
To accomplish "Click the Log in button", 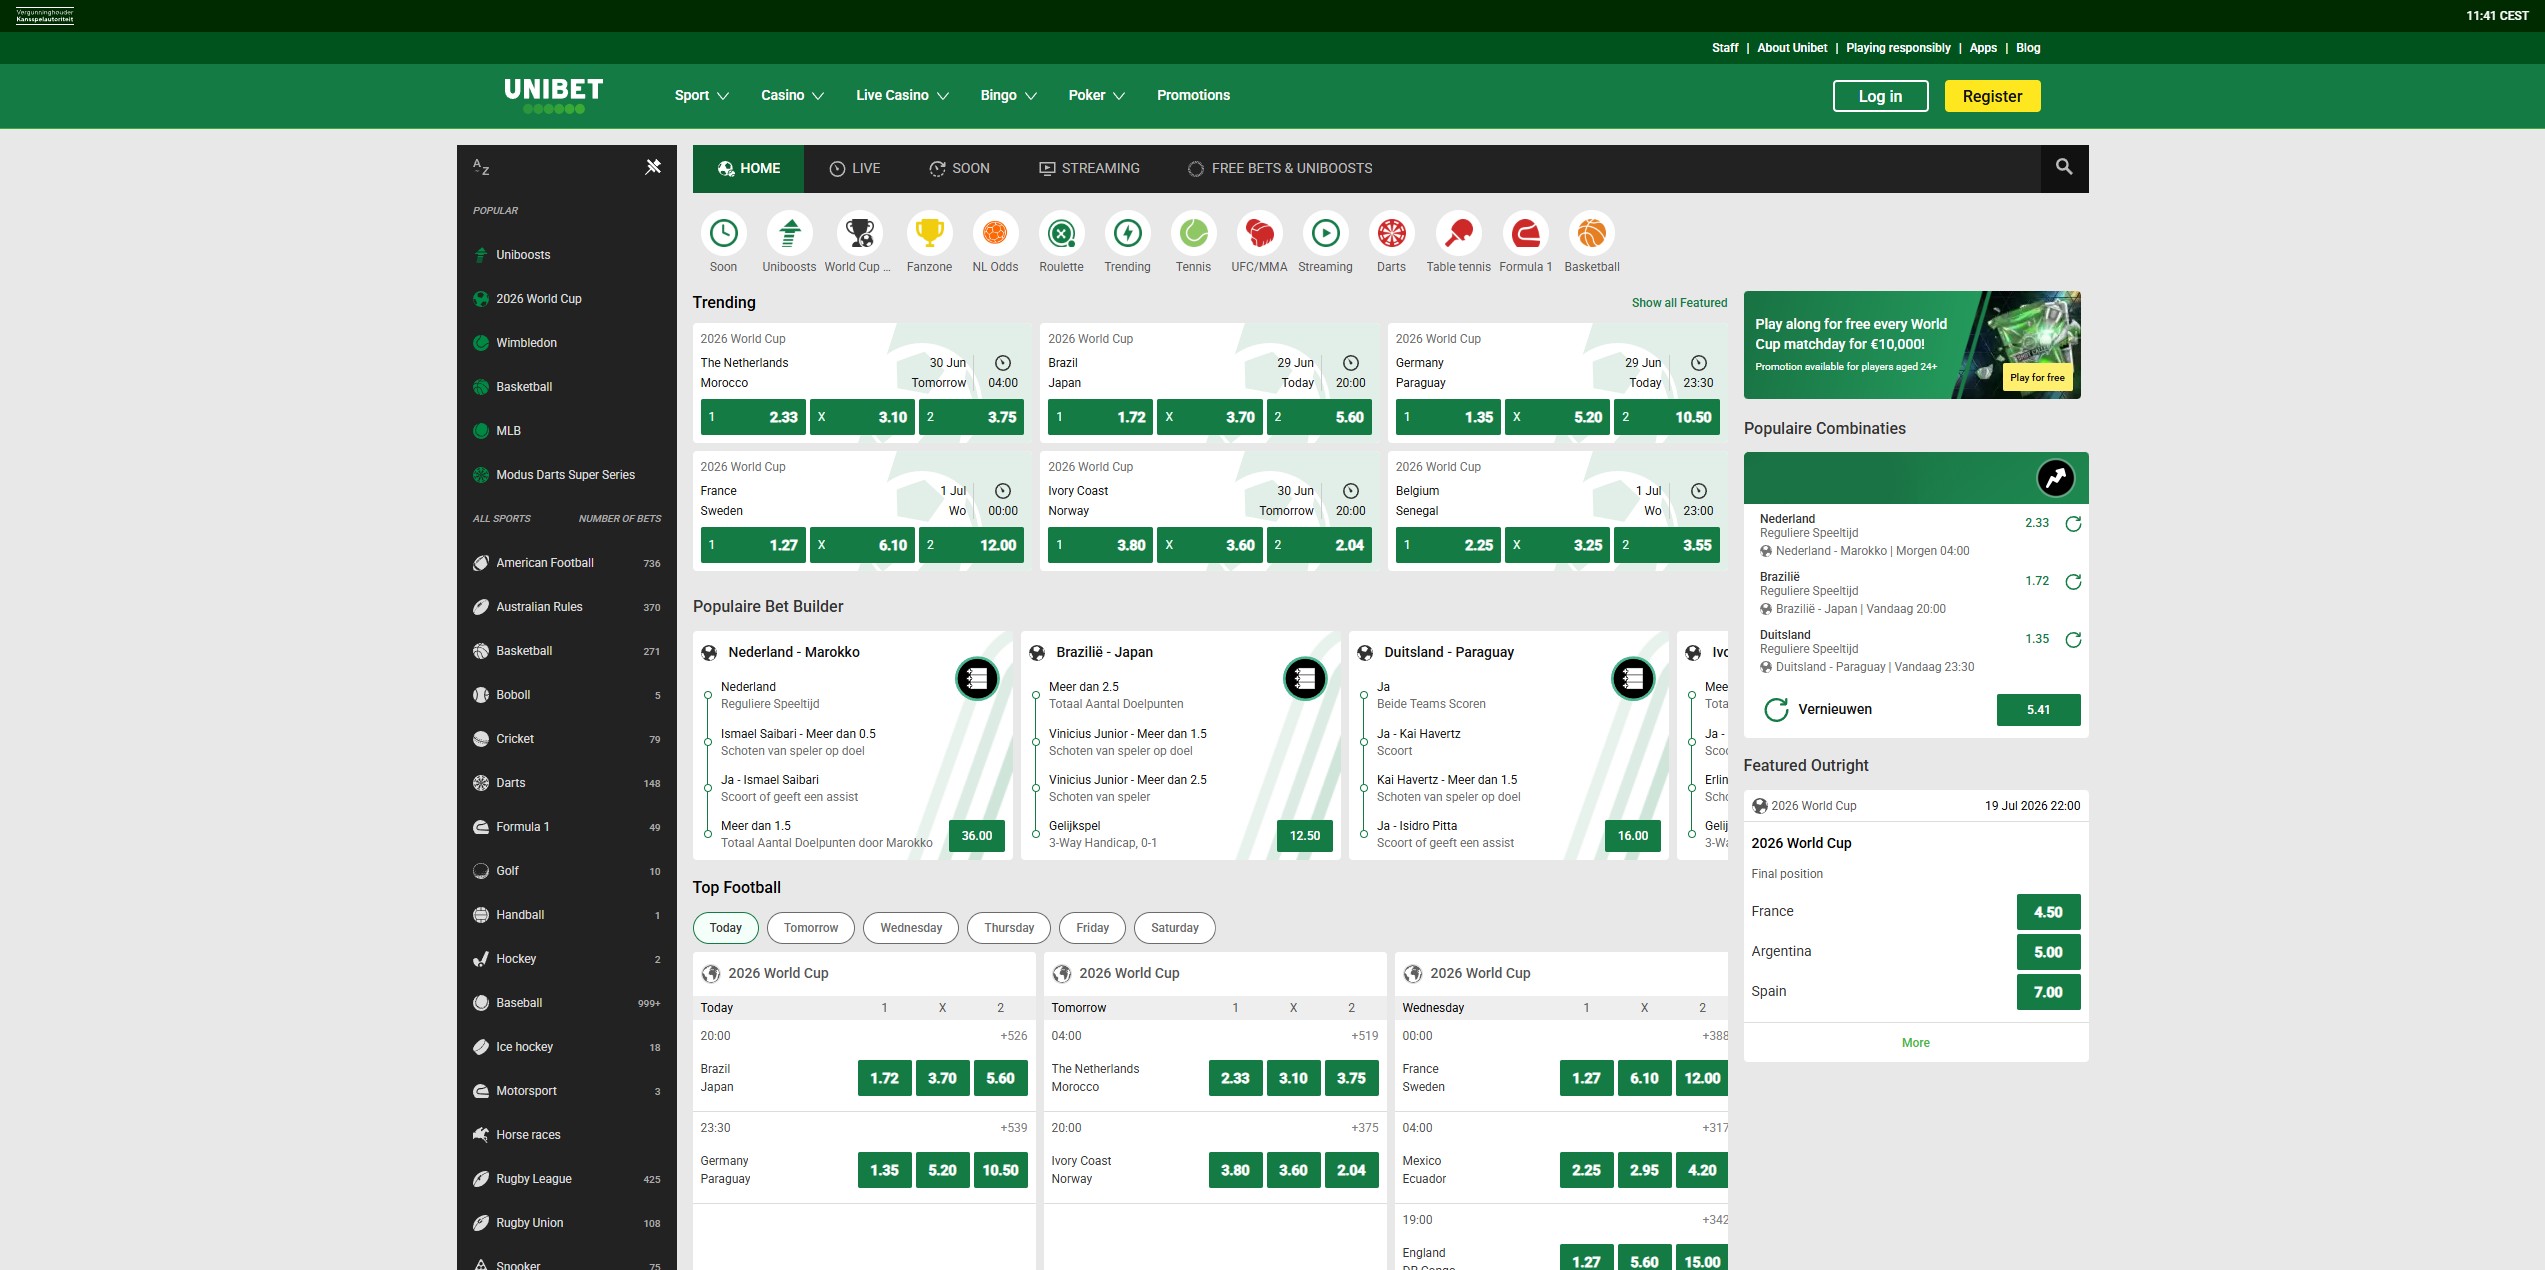I will click(x=1880, y=96).
